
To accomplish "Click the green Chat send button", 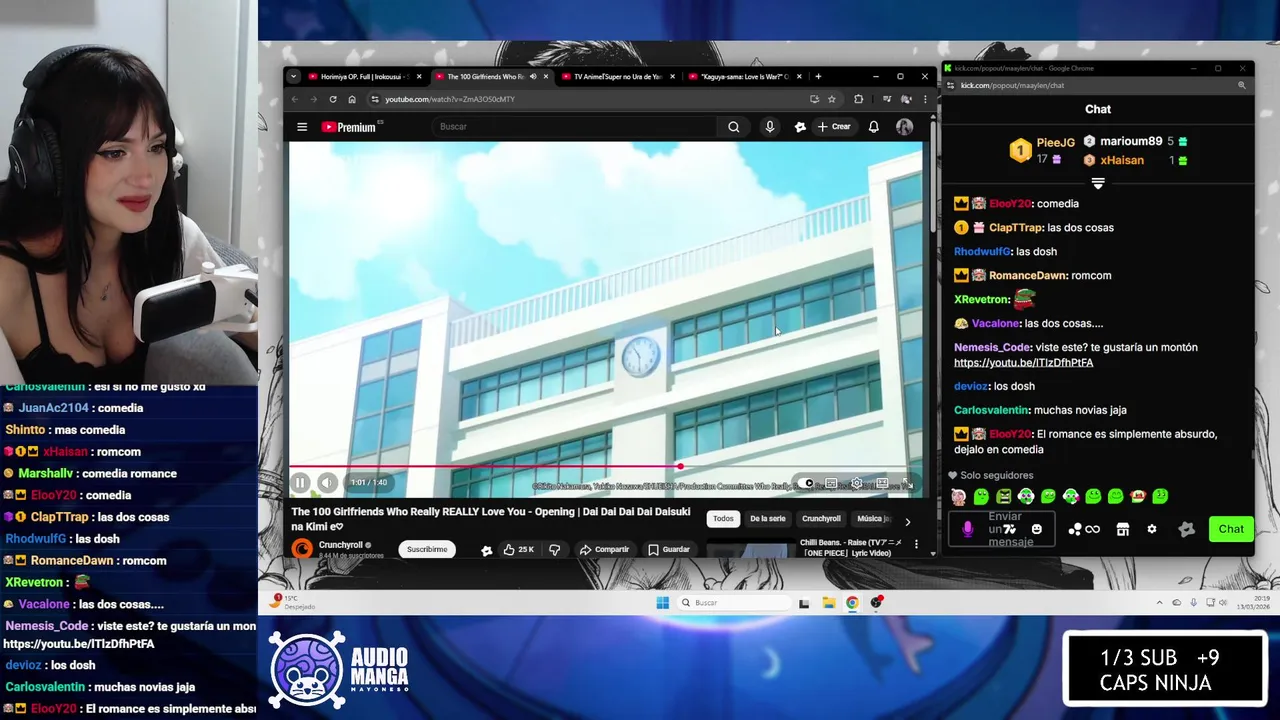I will [x=1231, y=529].
